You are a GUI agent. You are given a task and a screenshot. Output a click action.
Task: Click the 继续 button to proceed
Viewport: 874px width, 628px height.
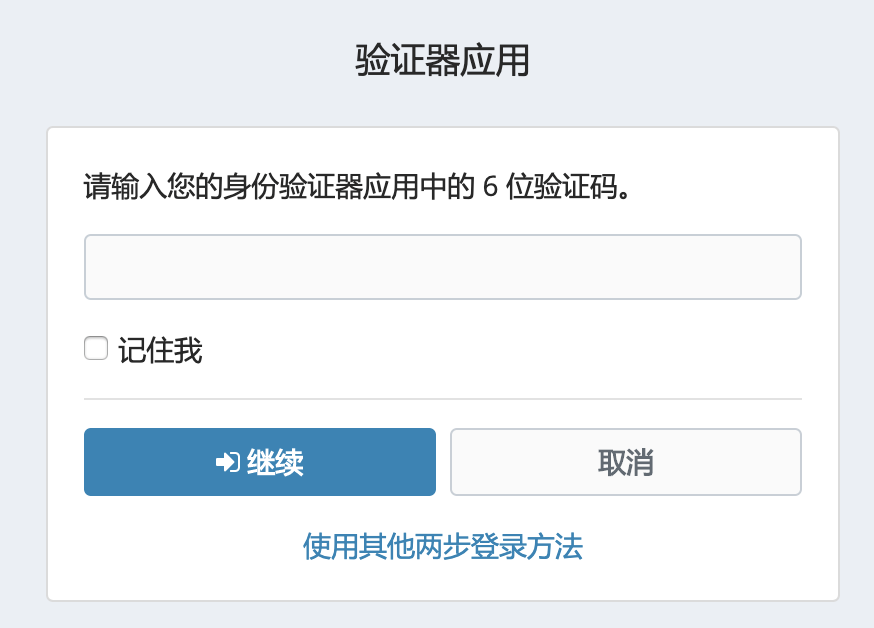pyautogui.click(x=259, y=461)
